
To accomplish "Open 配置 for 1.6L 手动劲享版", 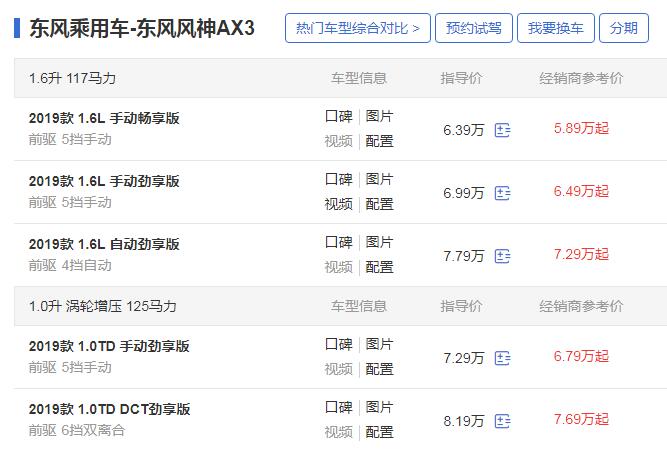I will 379,204.
